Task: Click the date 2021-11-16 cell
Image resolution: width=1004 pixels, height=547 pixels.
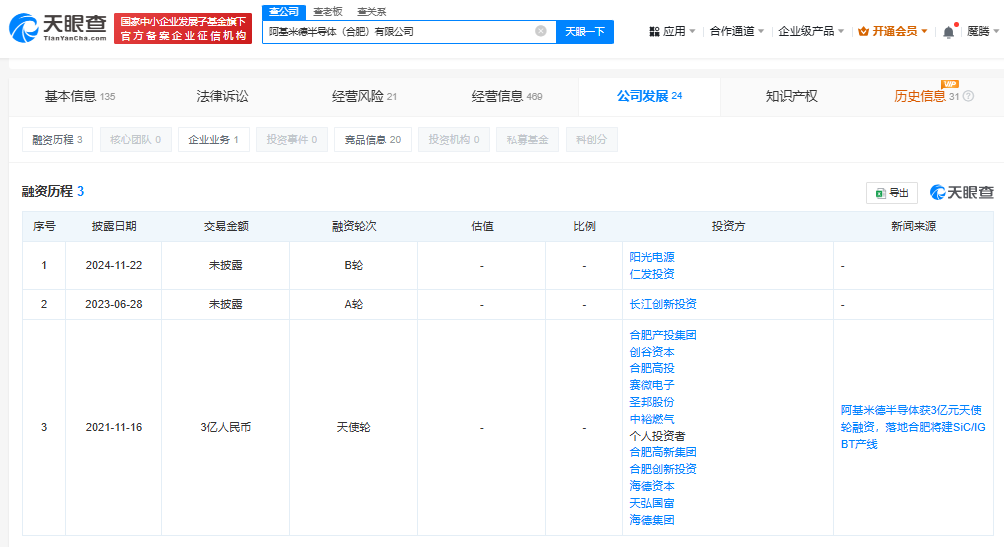Action: tap(114, 427)
